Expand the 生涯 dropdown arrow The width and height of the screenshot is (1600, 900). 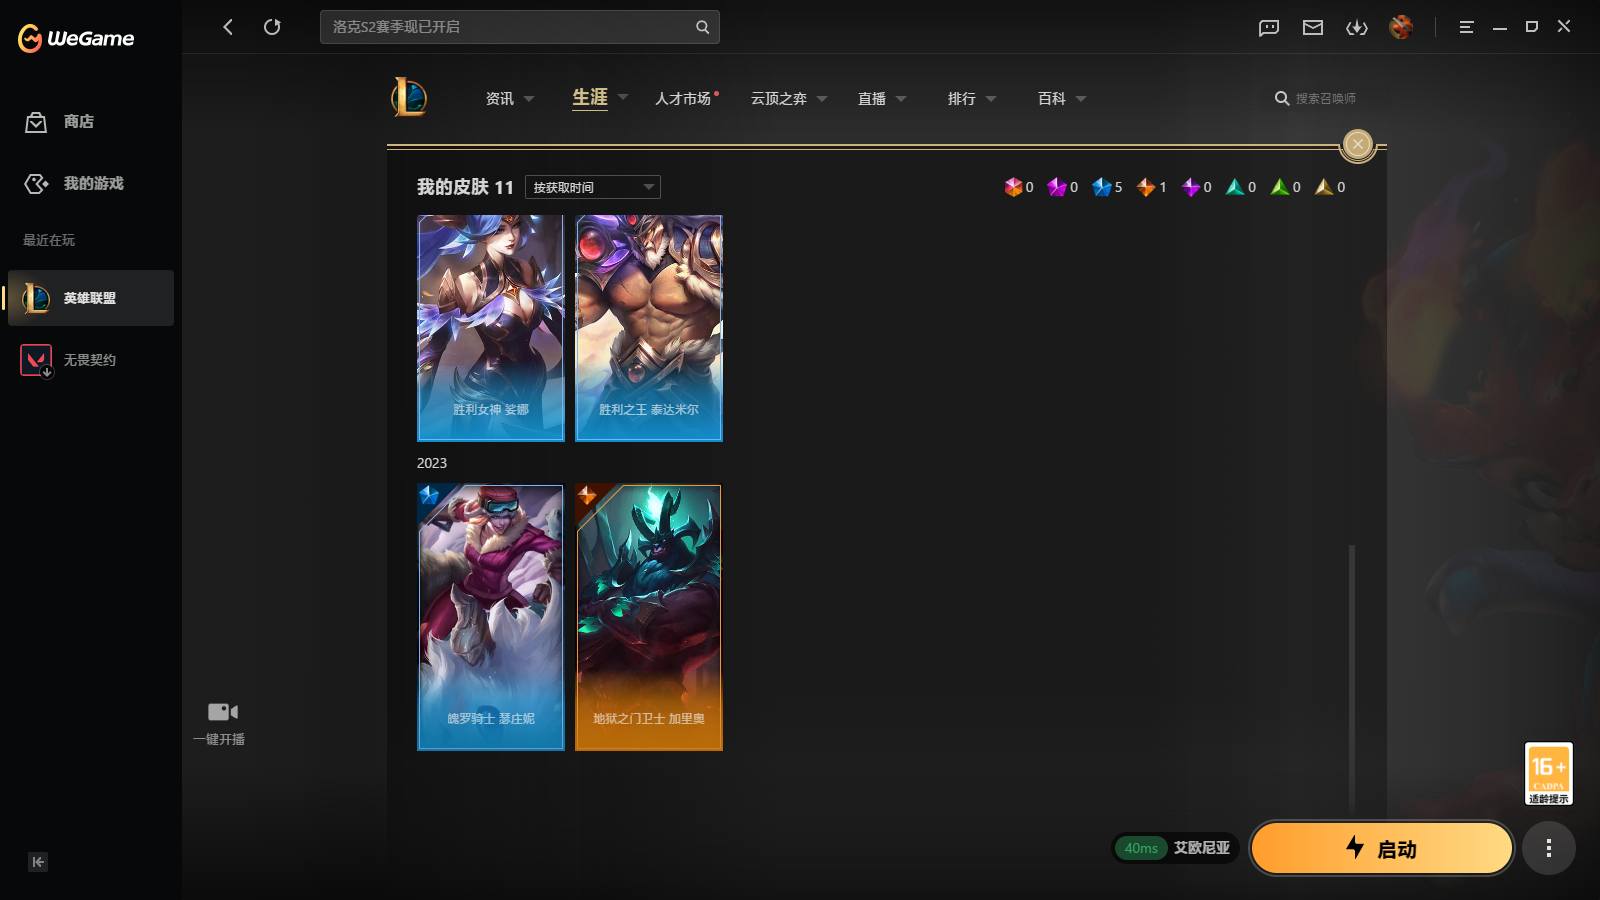point(623,97)
